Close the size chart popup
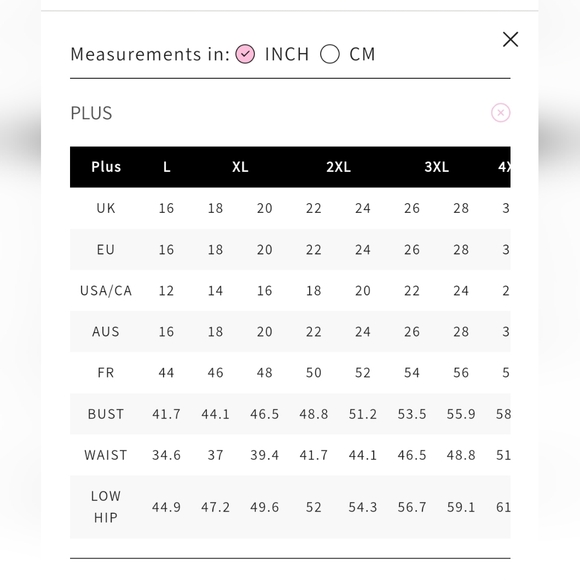580x580 pixels. click(510, 39)
